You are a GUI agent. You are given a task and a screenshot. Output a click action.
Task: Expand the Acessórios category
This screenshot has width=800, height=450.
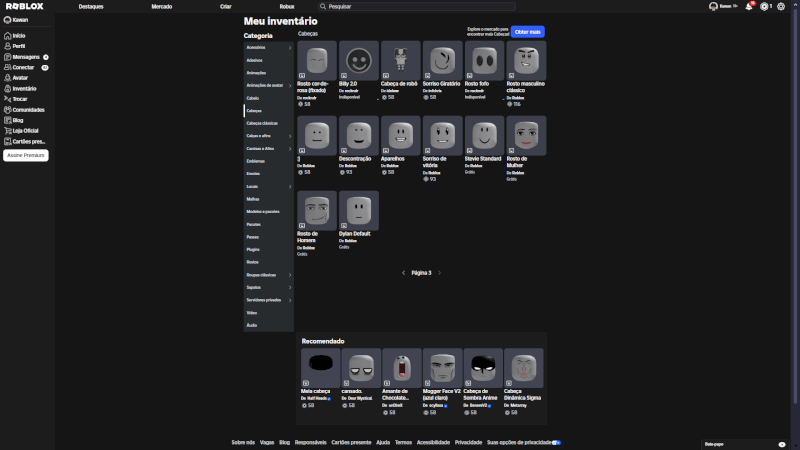[290, 47]
